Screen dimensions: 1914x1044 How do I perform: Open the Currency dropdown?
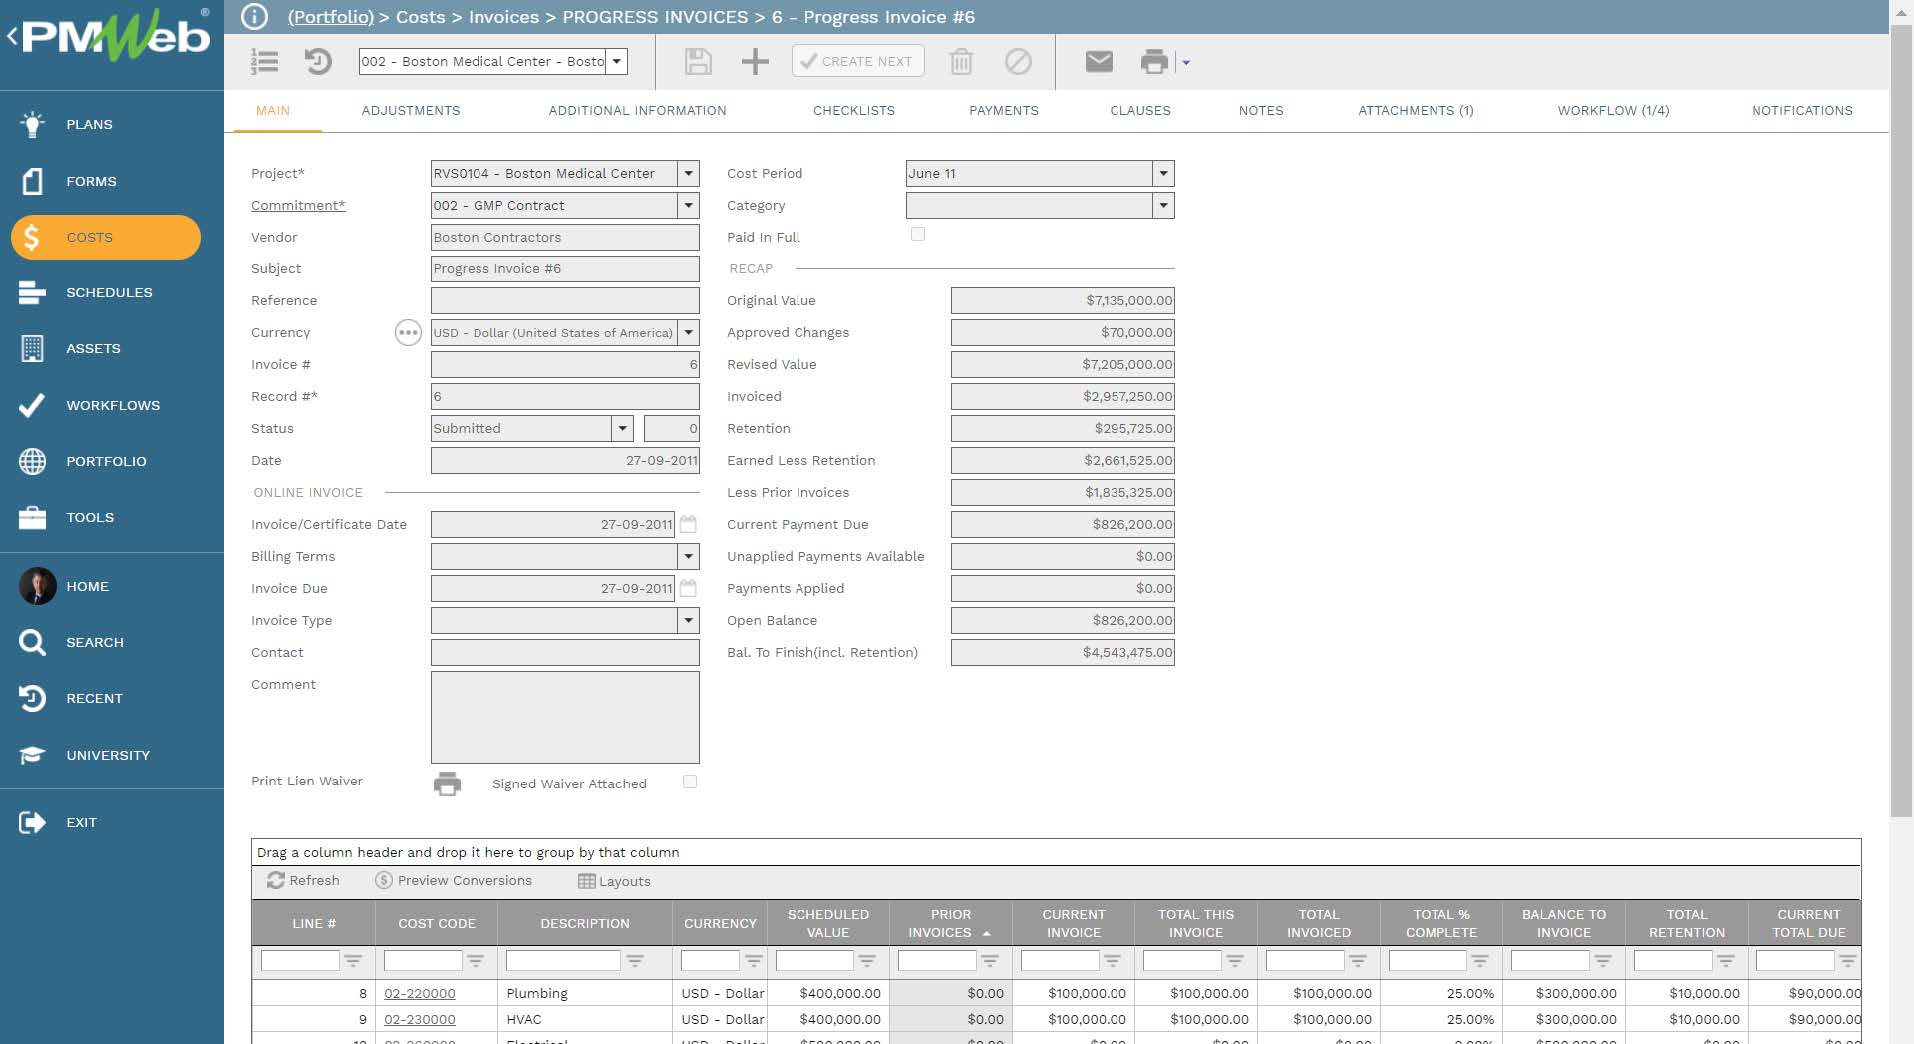coord(688,332)
